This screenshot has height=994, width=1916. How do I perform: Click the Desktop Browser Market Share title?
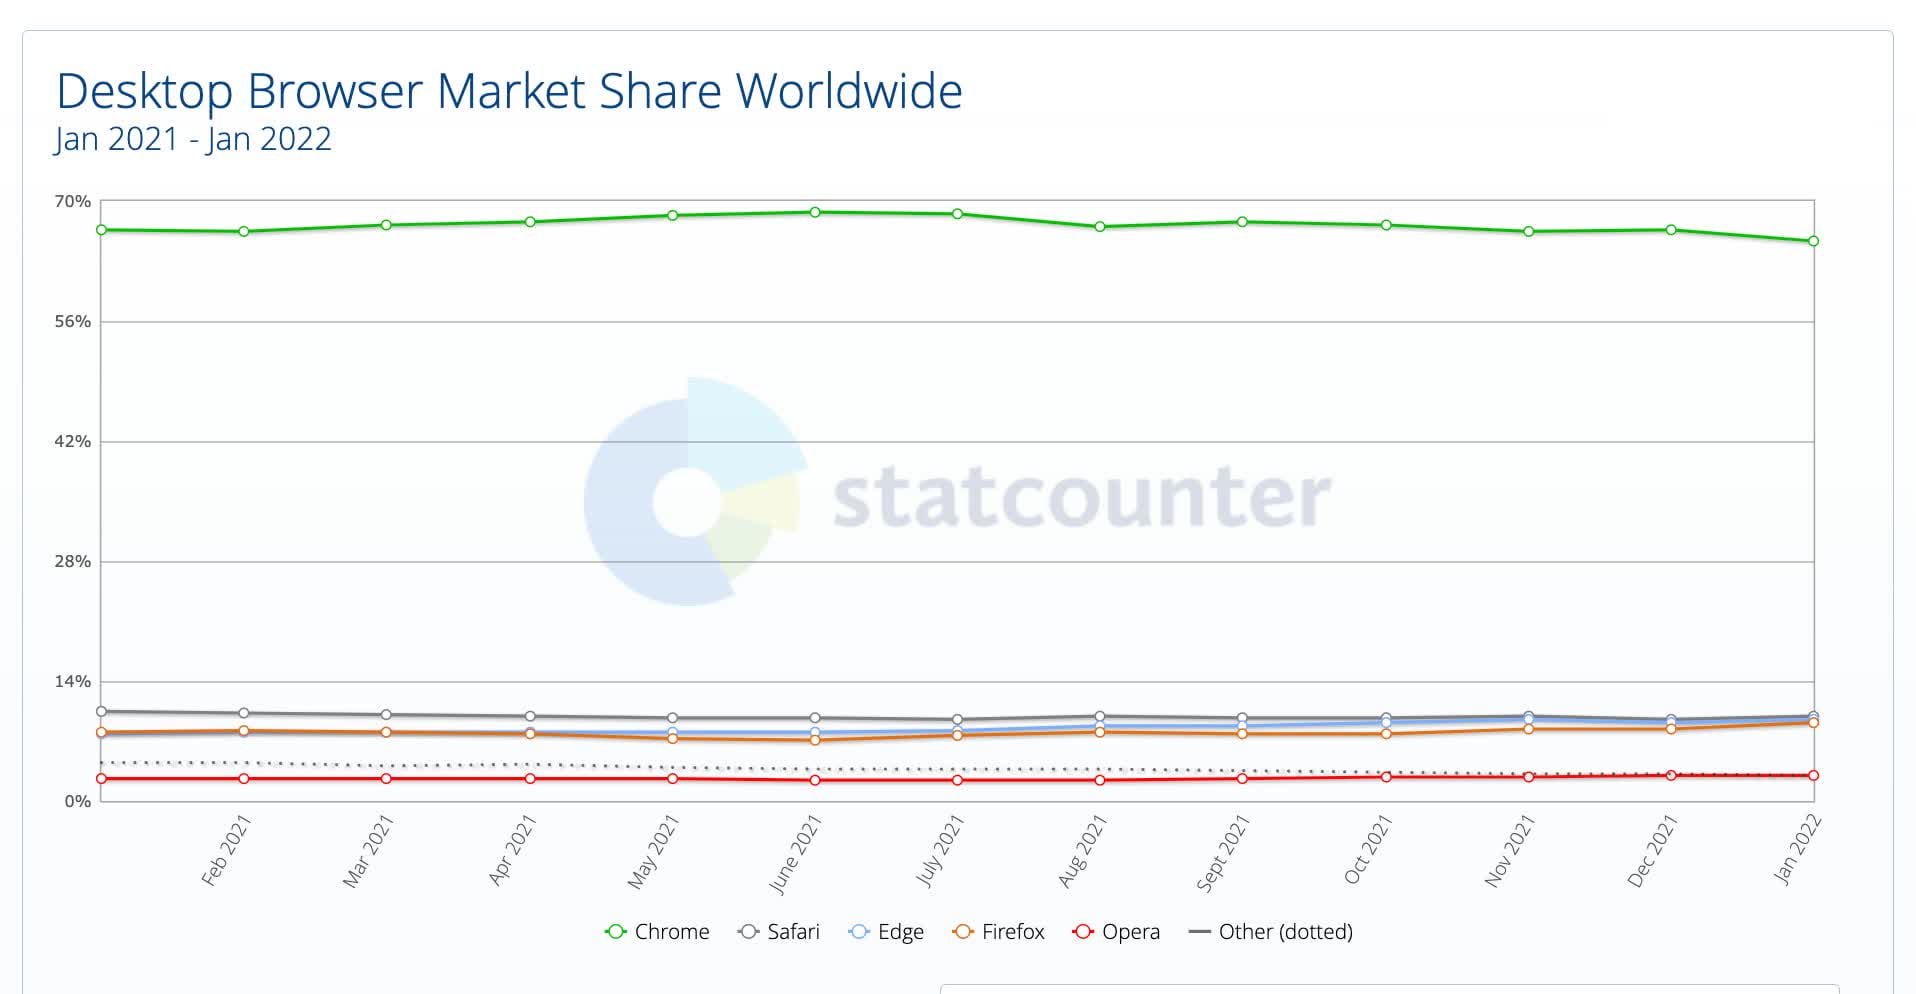tap(509, 91)
